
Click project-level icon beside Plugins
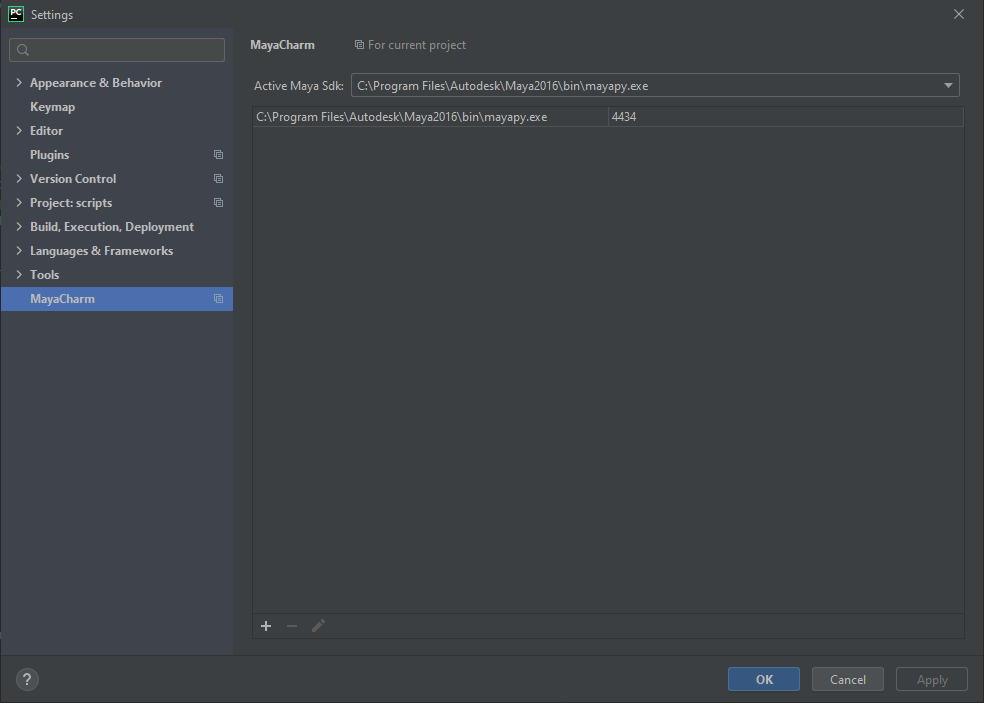click(218, 154)
